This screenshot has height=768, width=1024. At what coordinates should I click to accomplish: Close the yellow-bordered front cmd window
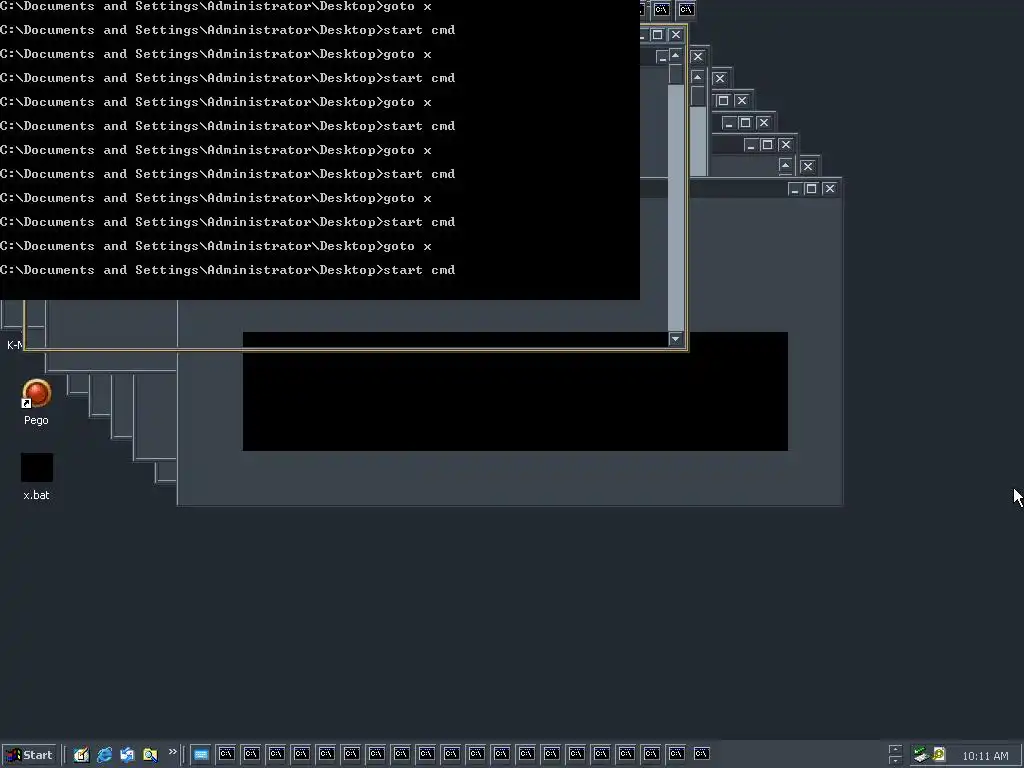pyautogui.click(x=676, y=35)
